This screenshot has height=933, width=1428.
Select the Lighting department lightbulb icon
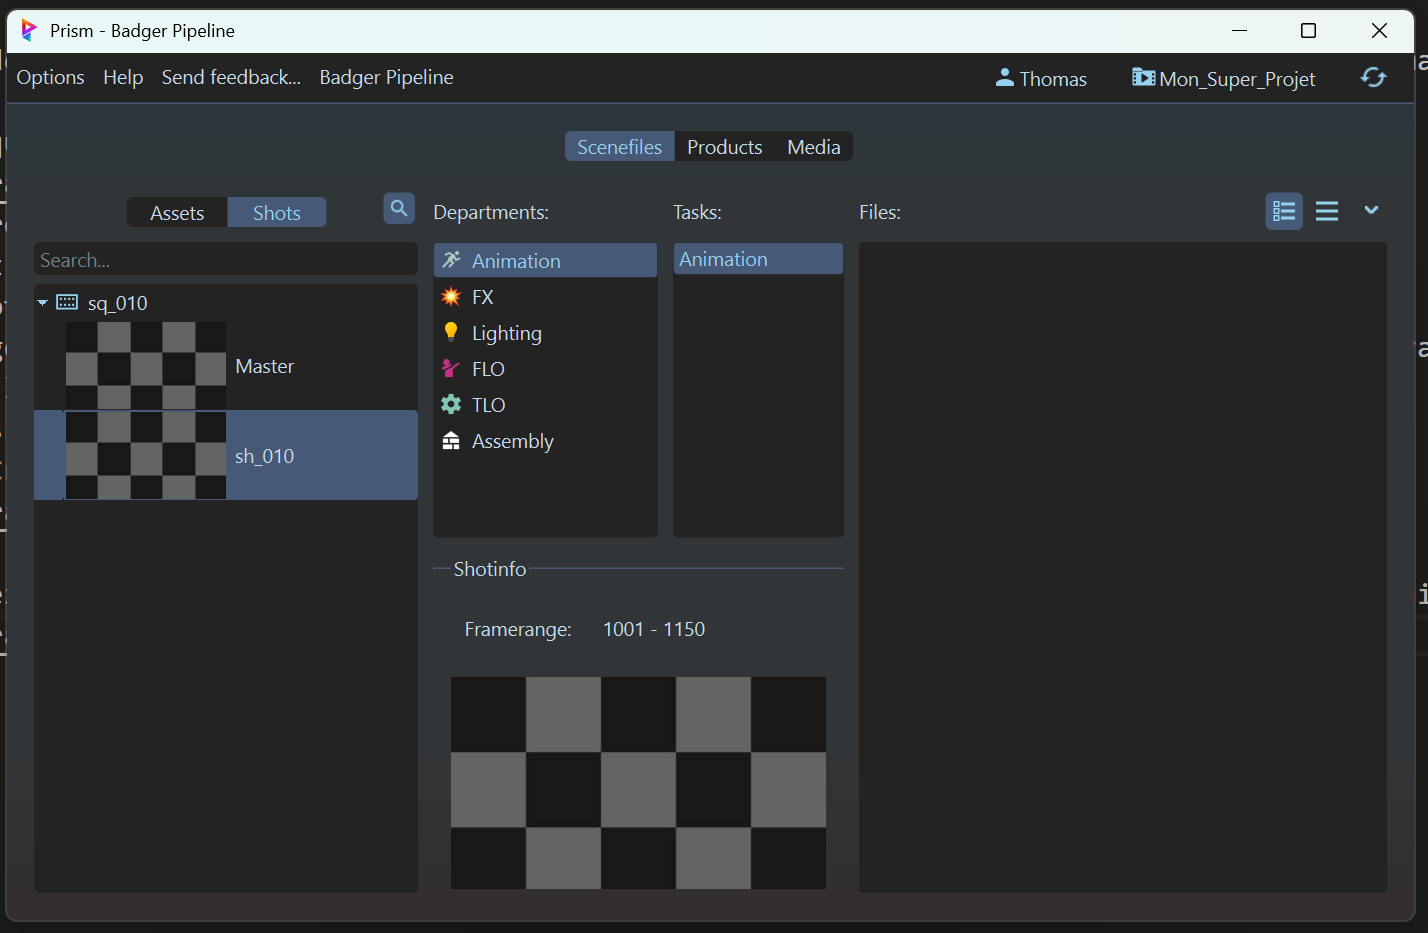pyautogui.click(x=451, y=332)
